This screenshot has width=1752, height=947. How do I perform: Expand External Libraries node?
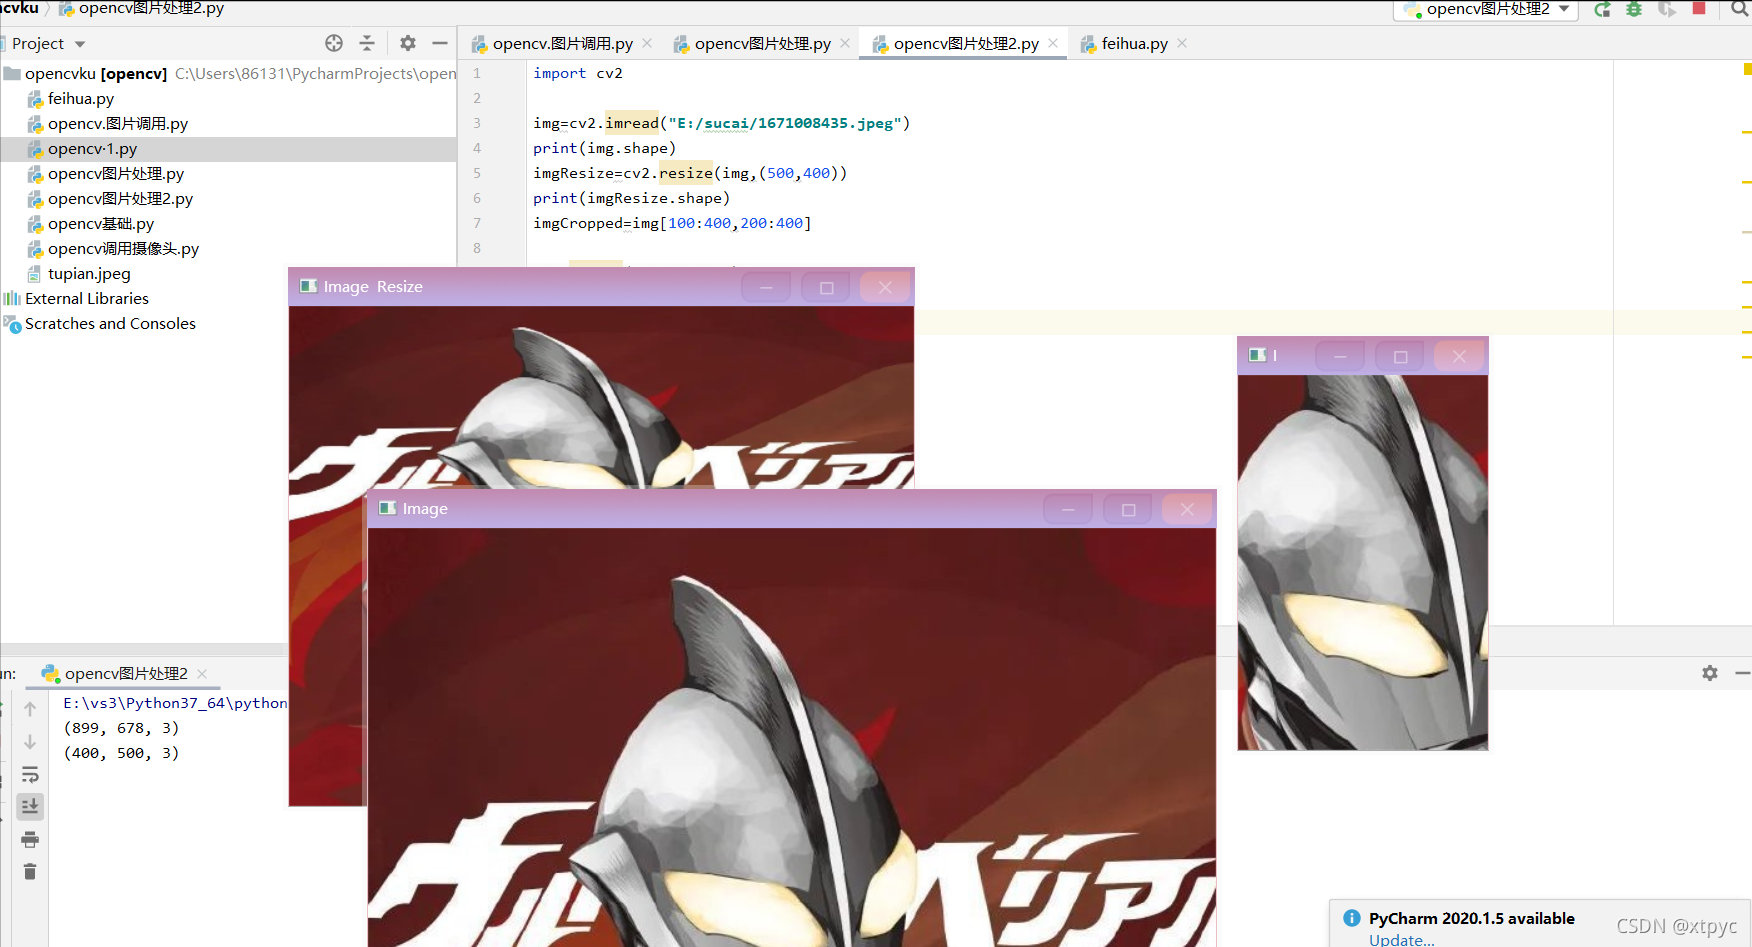[86, 298]
